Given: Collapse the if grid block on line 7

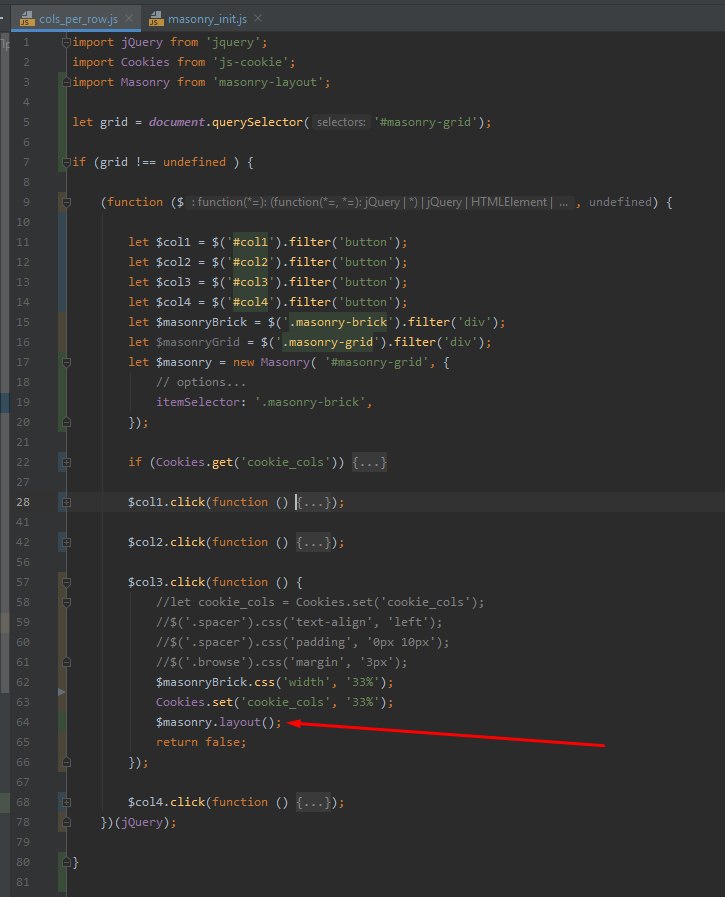Looking at the screenshot, I should [x=66, y=162].
